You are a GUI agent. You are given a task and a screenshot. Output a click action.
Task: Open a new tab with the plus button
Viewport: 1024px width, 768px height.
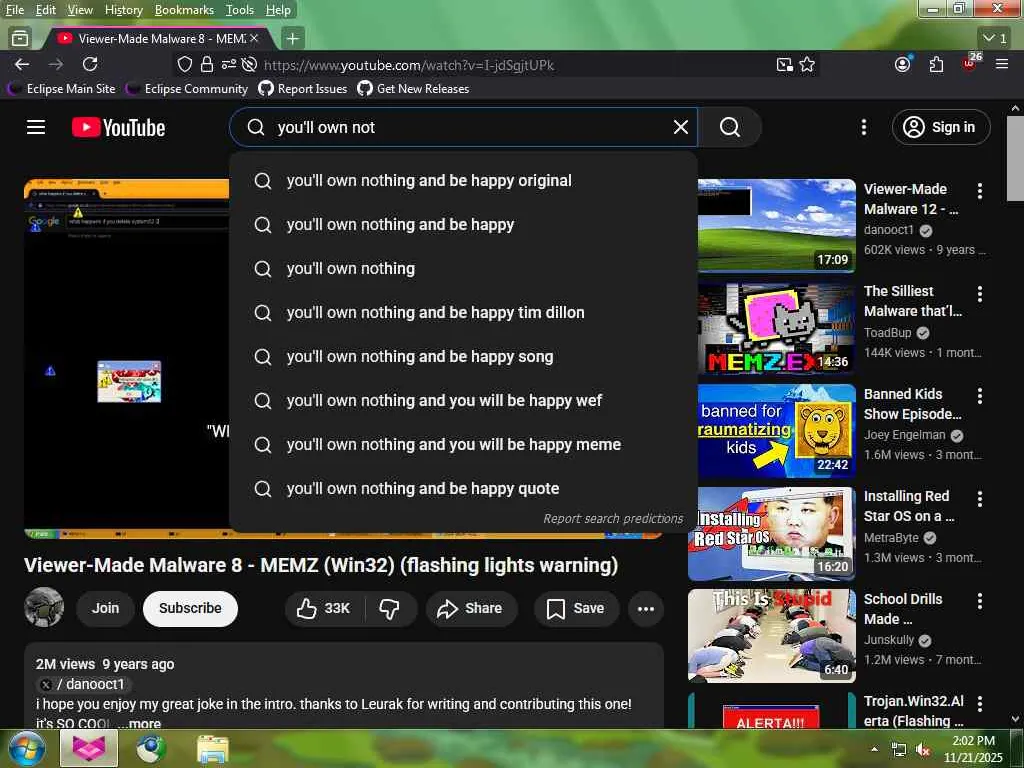293,39
